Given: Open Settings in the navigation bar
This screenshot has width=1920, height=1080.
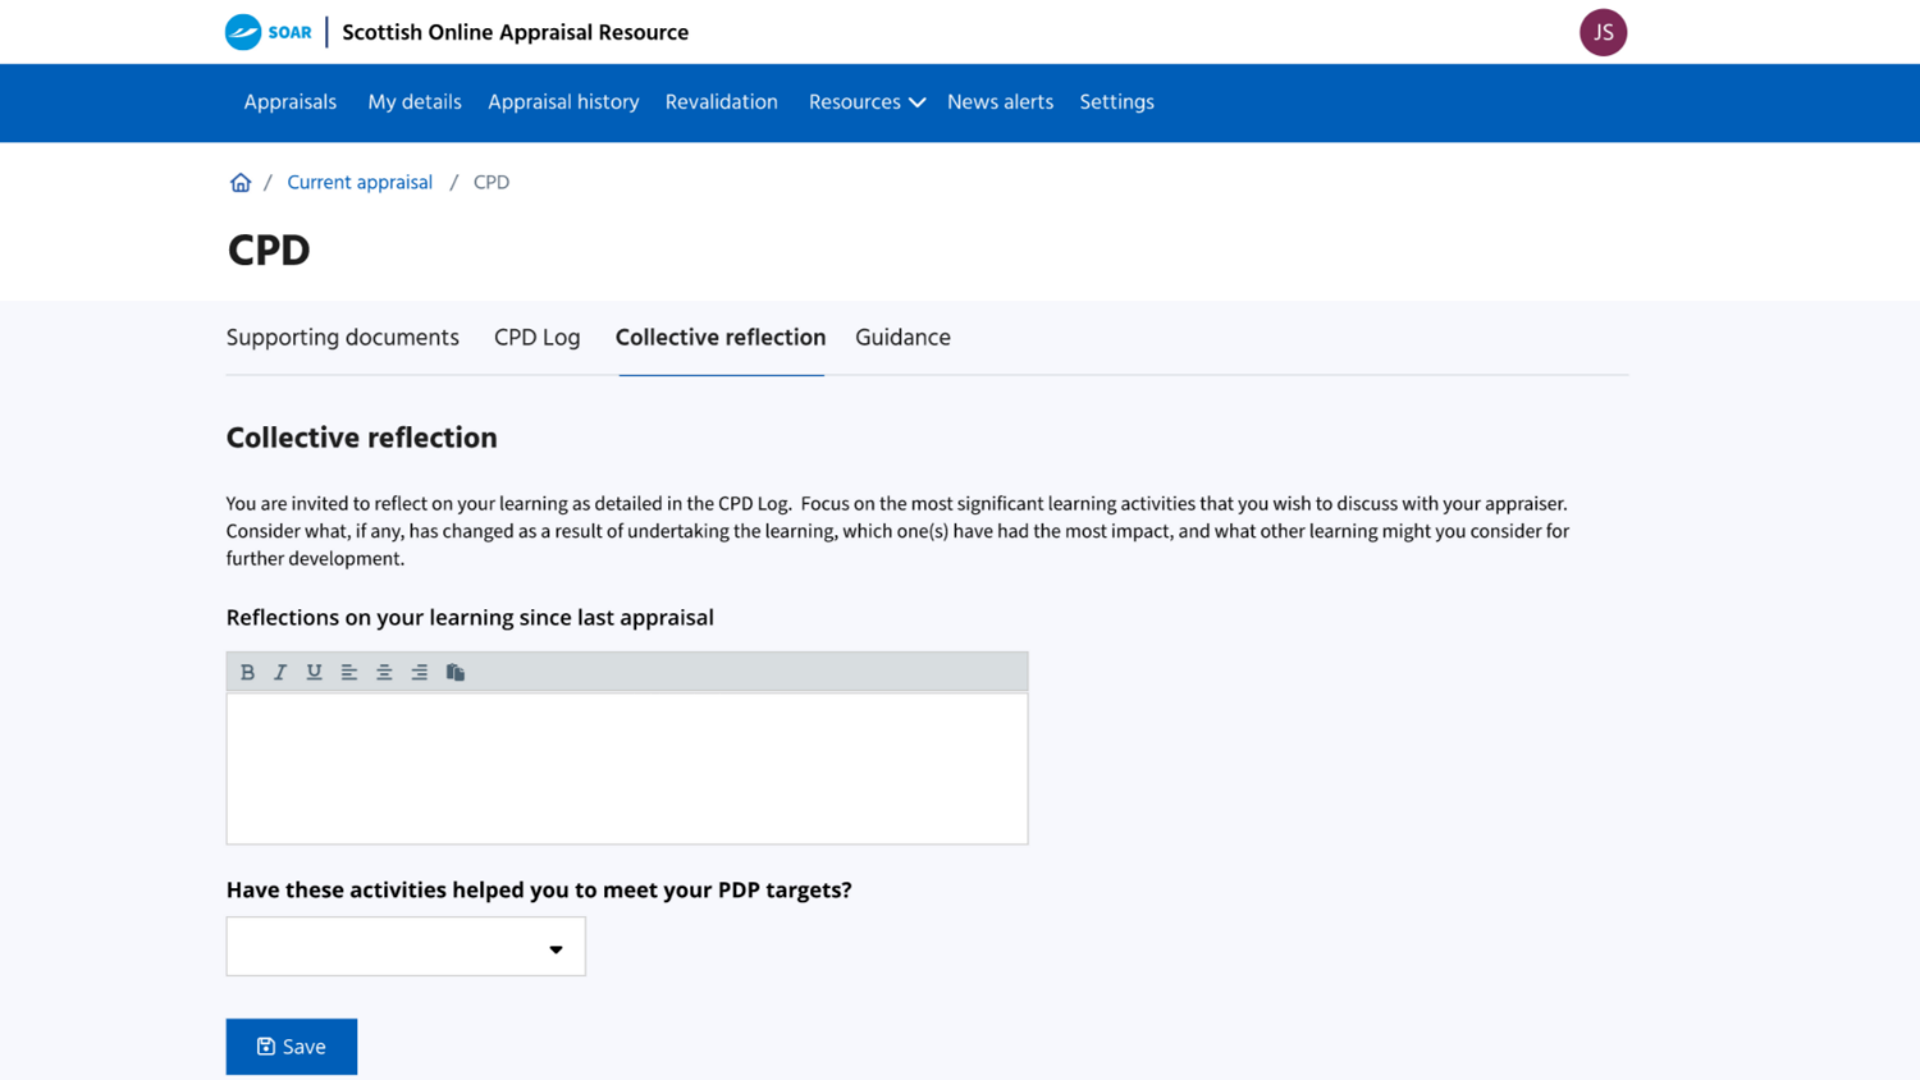Looking at the screenshot, I should pos(1116,102).
